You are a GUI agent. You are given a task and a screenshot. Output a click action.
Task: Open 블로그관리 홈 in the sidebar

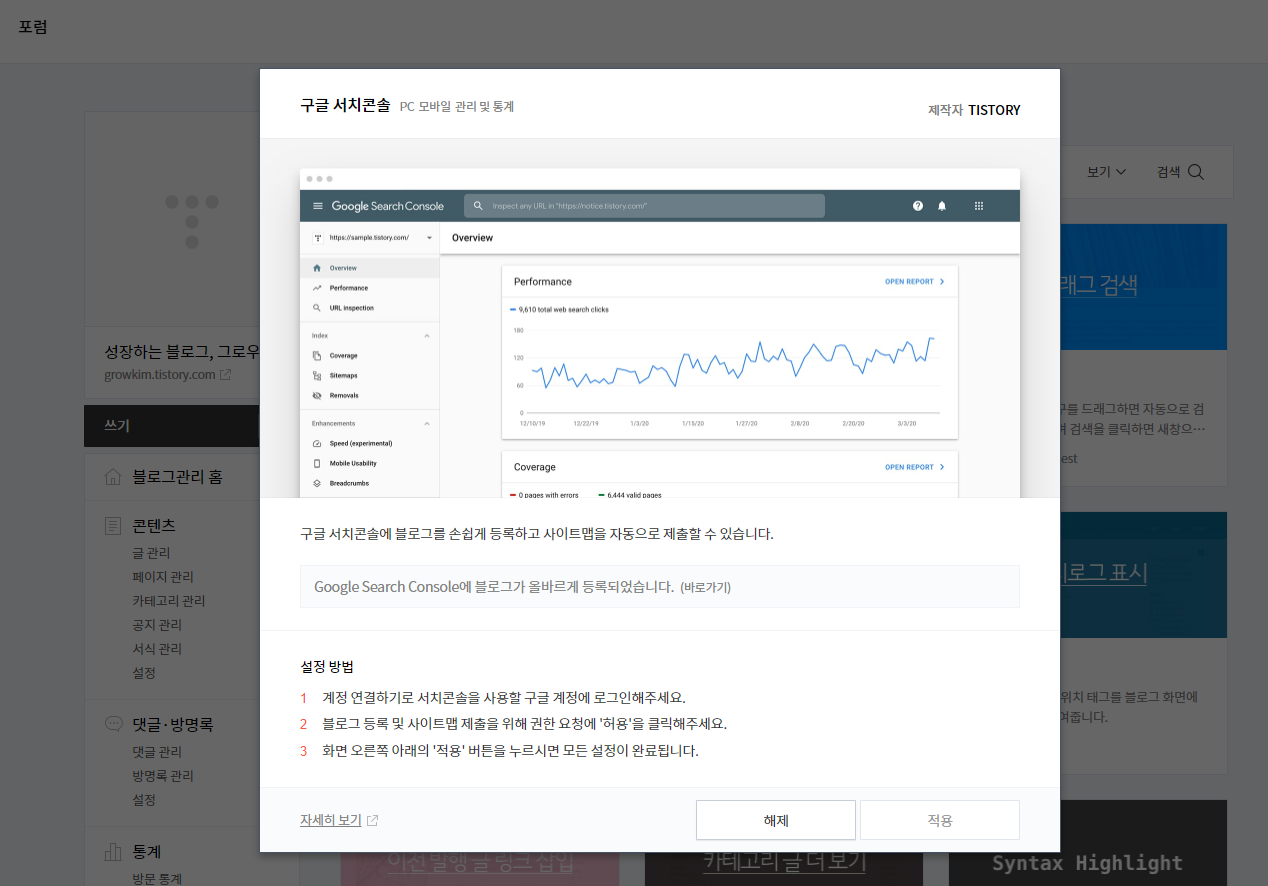pyautogui.click(x=178, y=477)
